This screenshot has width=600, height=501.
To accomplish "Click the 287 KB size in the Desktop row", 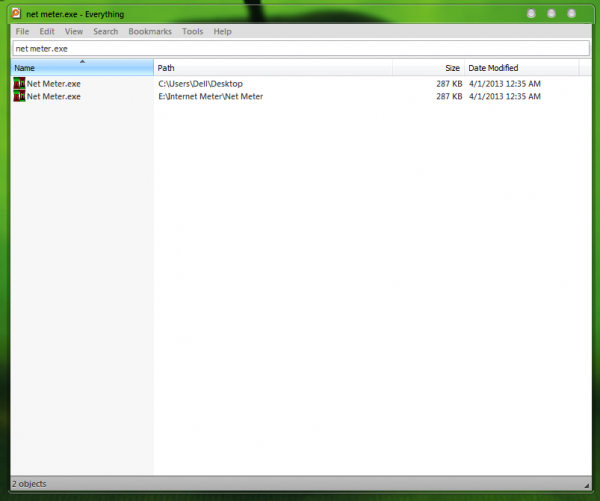I will pos(449,83).
